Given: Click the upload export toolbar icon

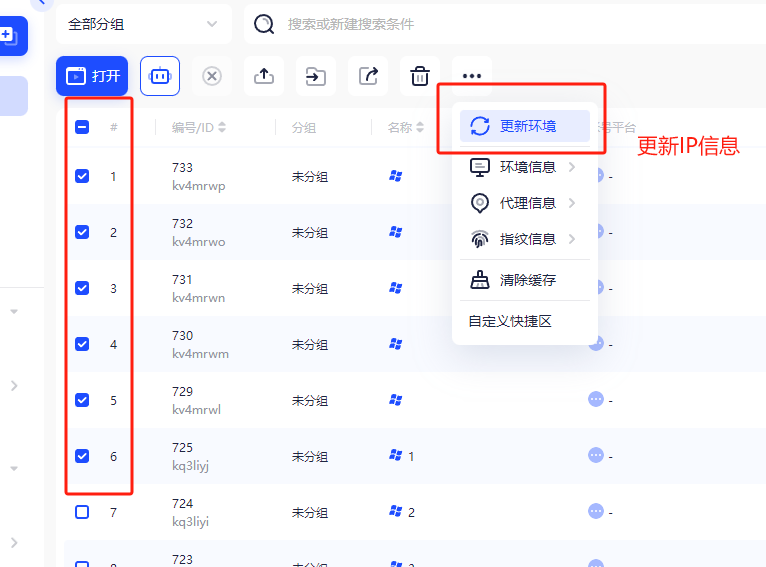Looking at the screenshot, I should tap(264, 76).
